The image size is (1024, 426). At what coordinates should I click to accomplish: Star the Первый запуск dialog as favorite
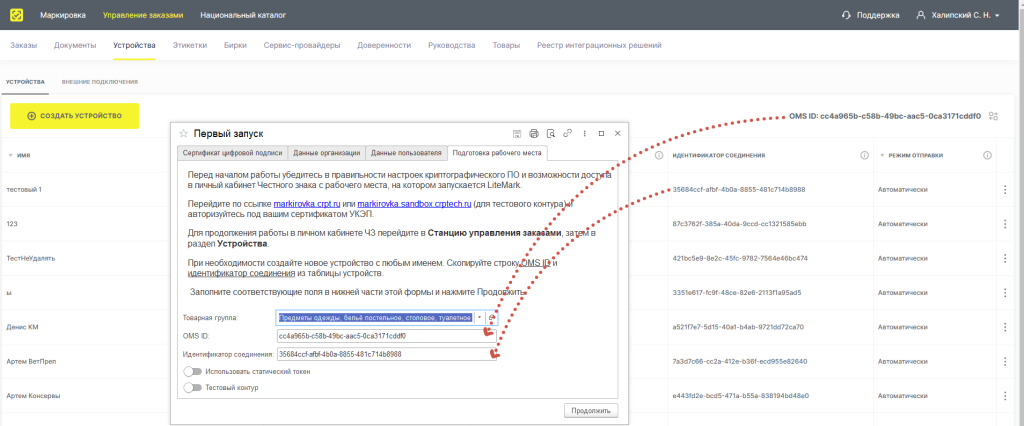pos(184,133)
